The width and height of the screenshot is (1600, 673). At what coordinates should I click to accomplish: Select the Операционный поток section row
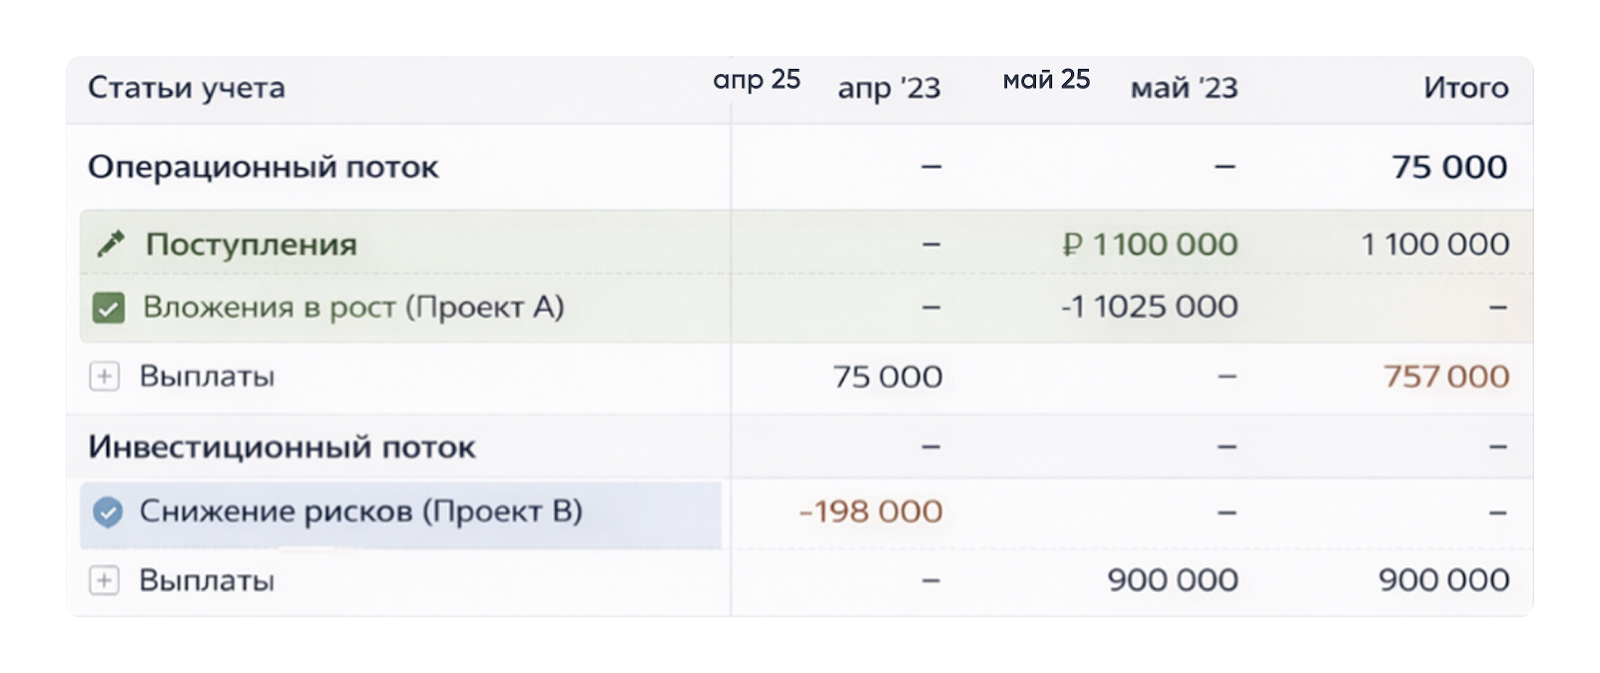(x=263, y=167)
